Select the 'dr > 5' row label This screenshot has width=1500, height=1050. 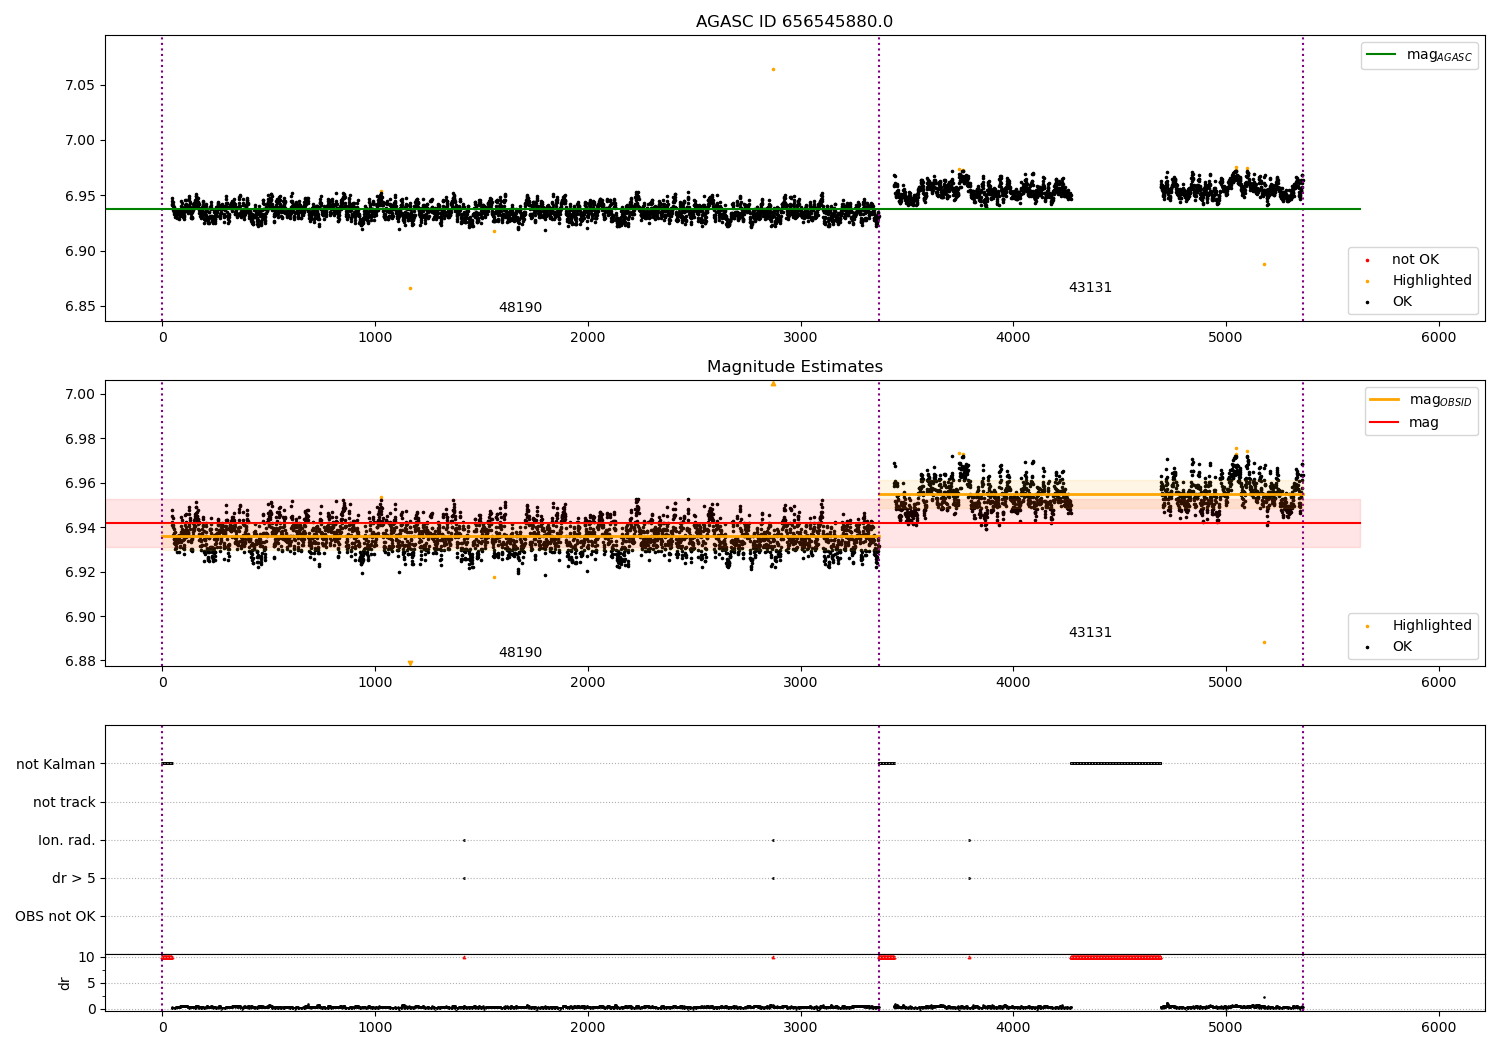click(74, 878)
